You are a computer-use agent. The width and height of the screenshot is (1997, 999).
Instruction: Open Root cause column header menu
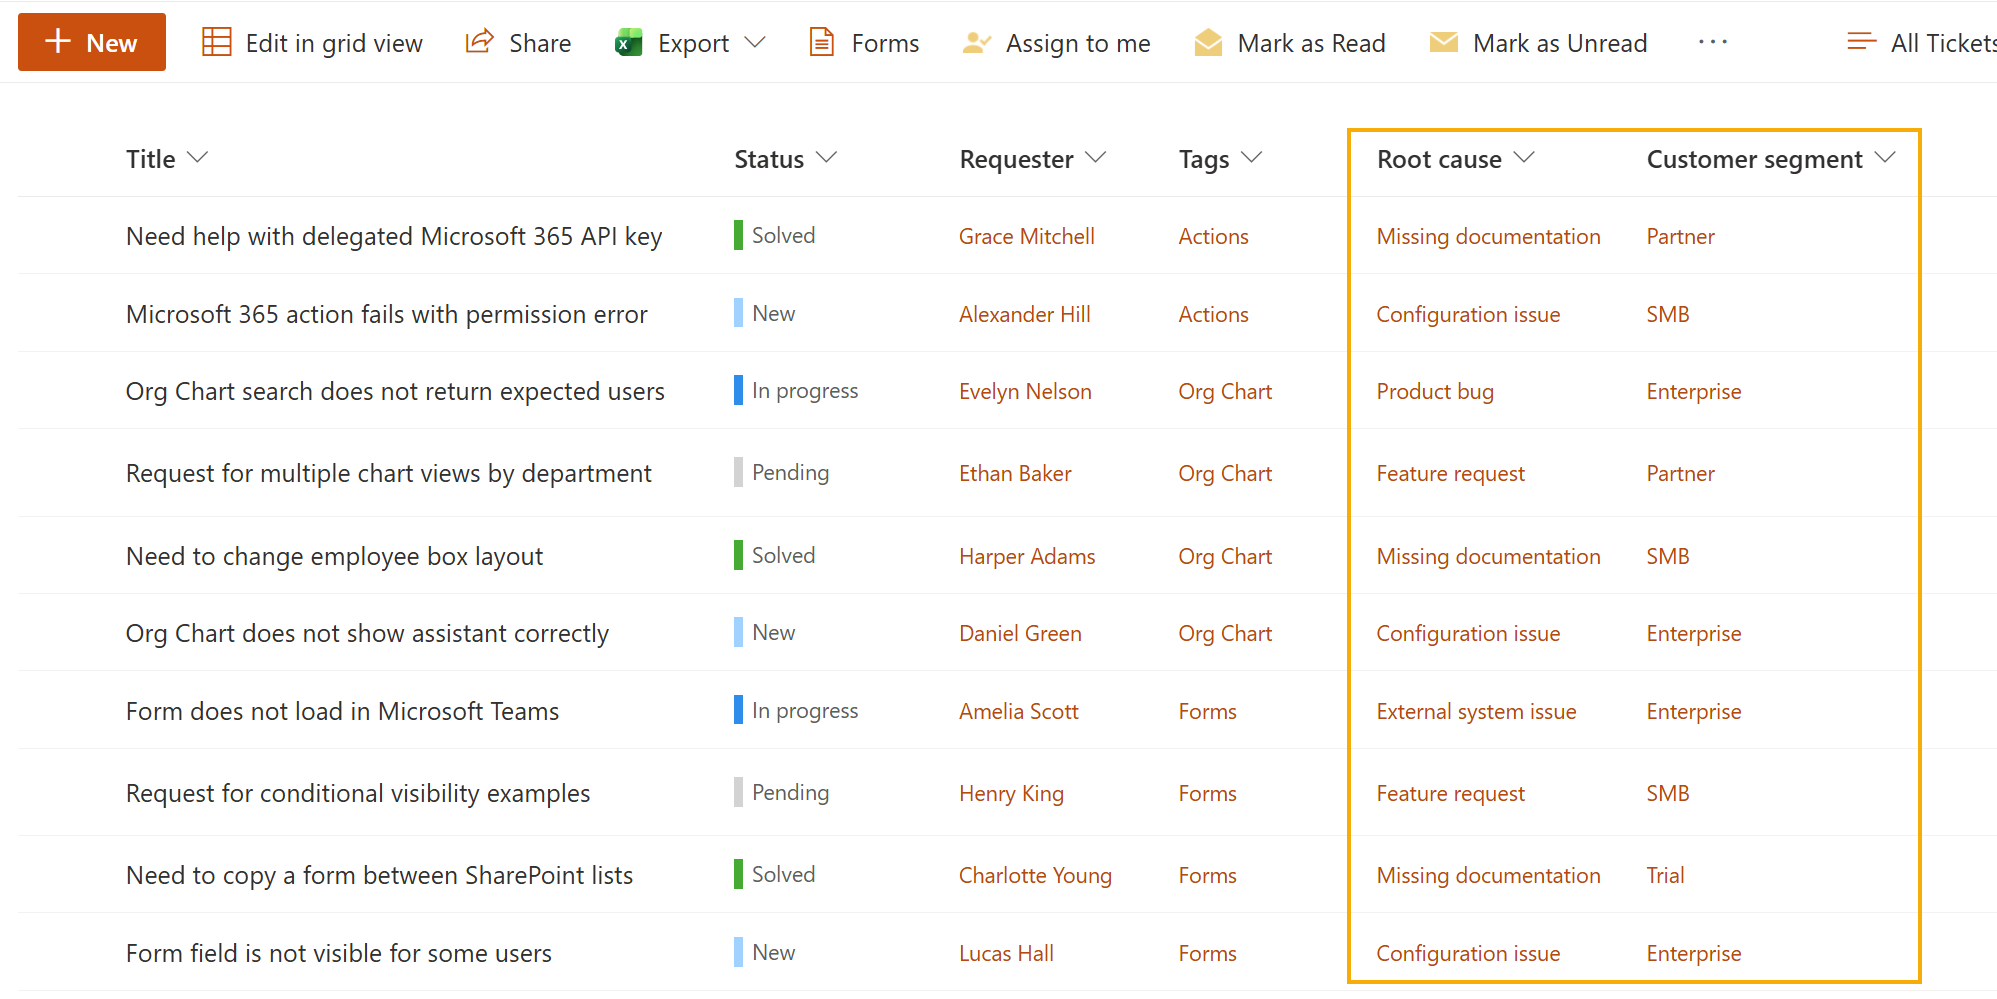pyautogui.click(x=1455, y=159)
